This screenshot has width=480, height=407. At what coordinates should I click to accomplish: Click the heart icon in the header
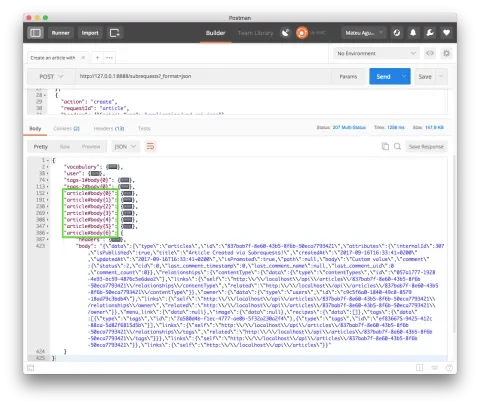point(446,33)
